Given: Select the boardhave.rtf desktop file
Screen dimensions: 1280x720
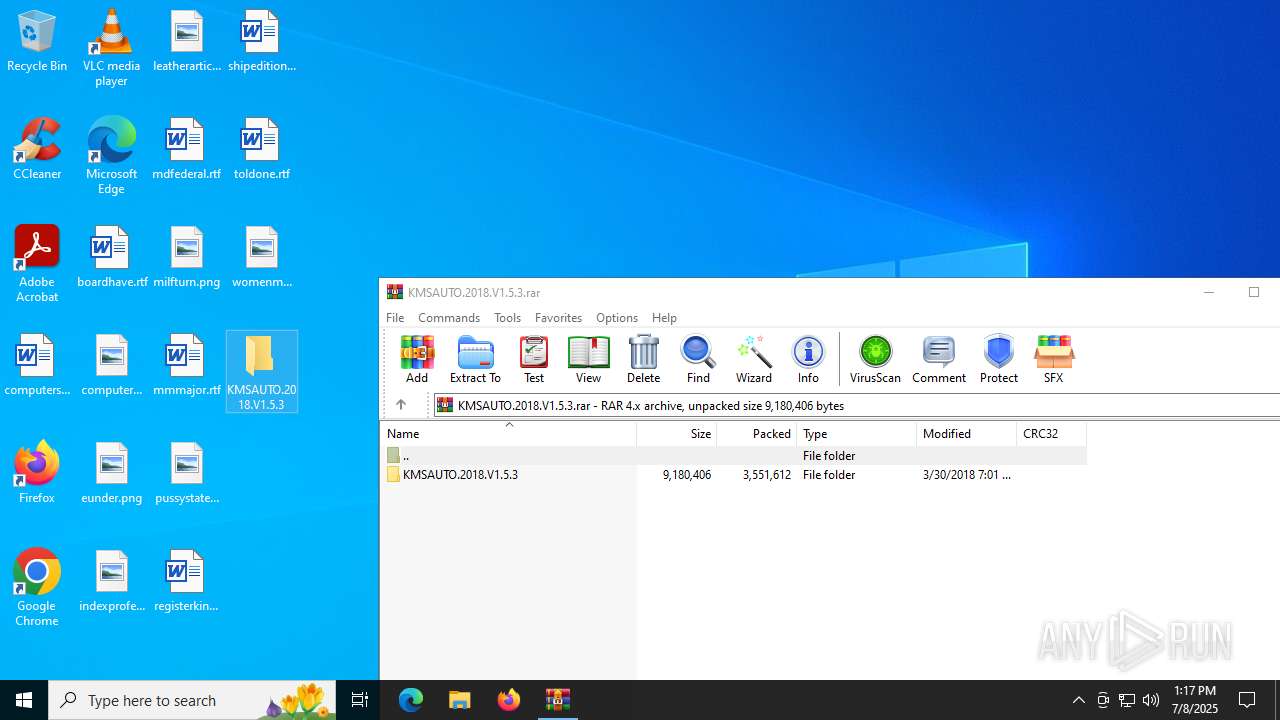Looking at the screenshot, I should (x=112, y=258).
